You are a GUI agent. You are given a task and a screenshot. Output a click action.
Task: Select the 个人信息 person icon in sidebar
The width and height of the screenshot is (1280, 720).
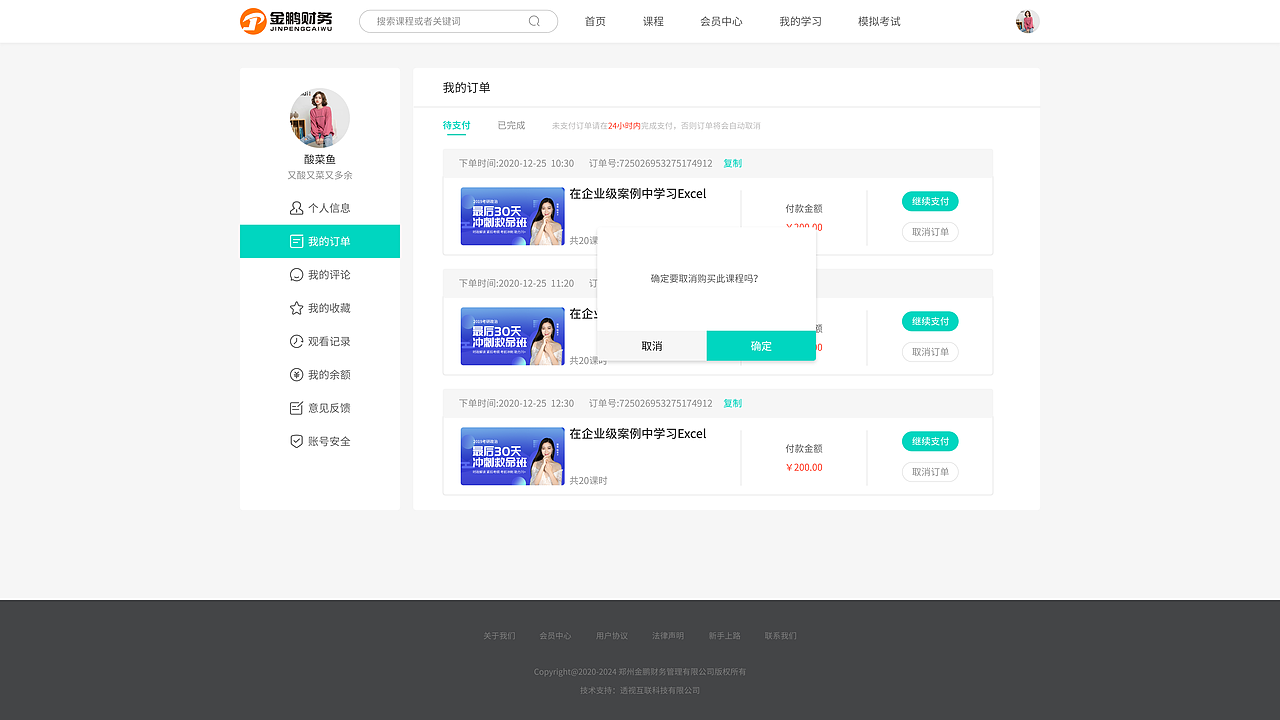click(x=296, y=207)
